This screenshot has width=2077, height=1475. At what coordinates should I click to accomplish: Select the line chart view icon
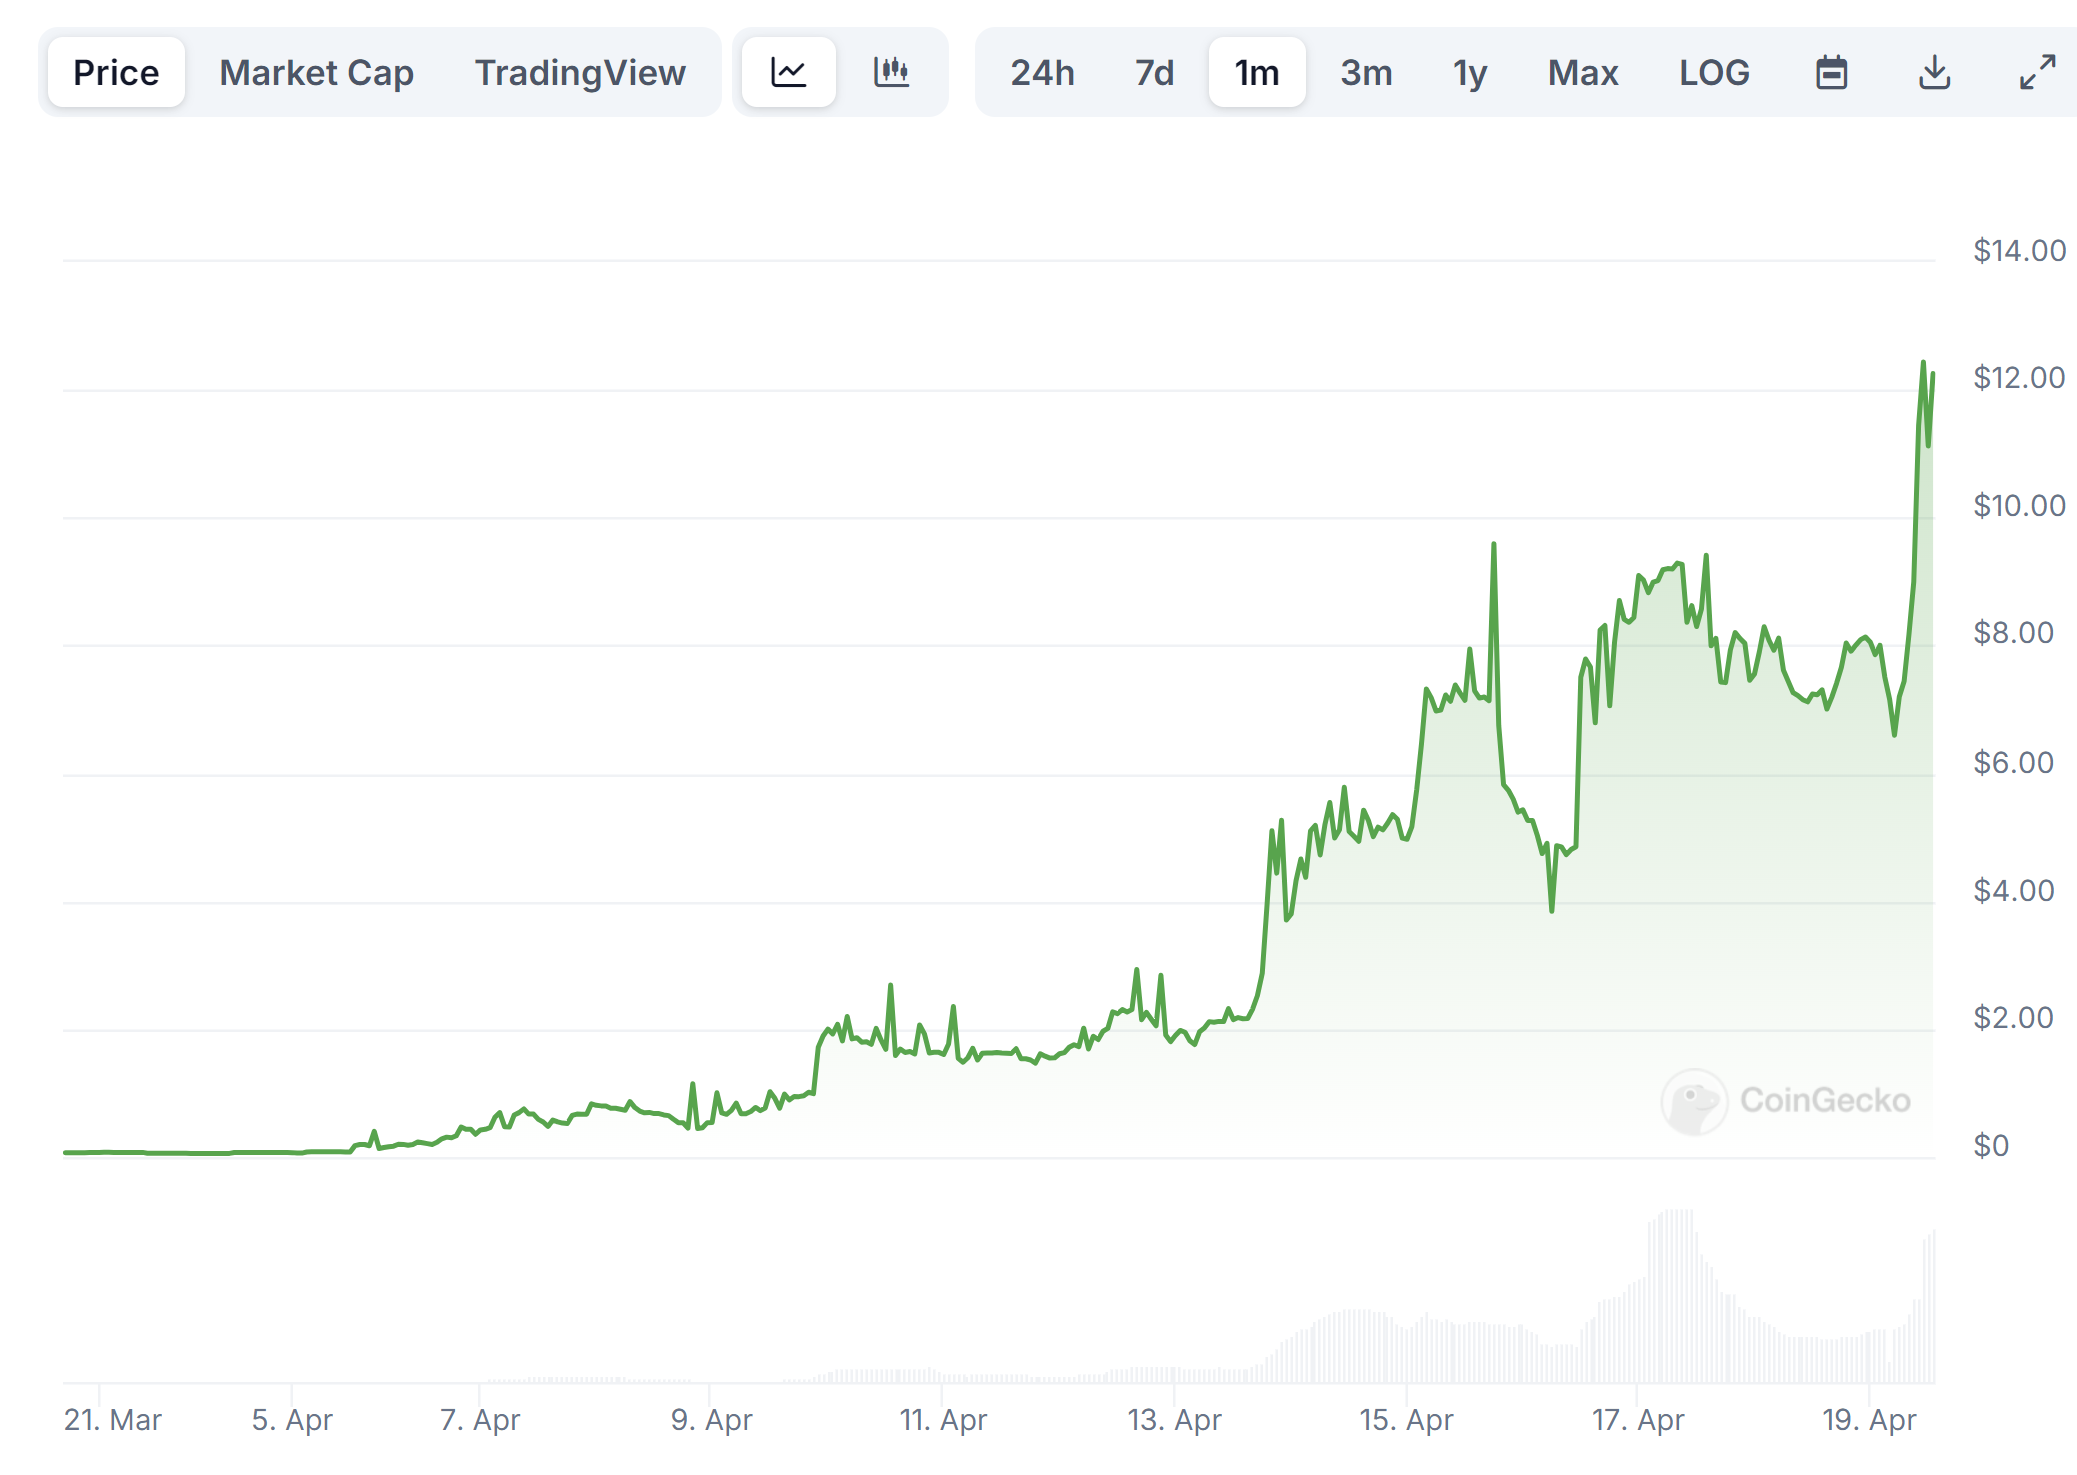tap(788, 71)
